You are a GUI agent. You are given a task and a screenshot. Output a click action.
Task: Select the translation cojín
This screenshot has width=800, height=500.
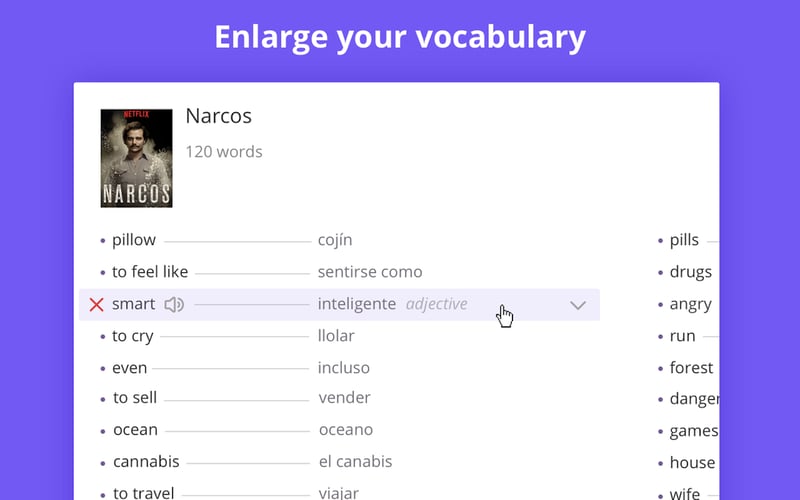[x=335, y=240]
